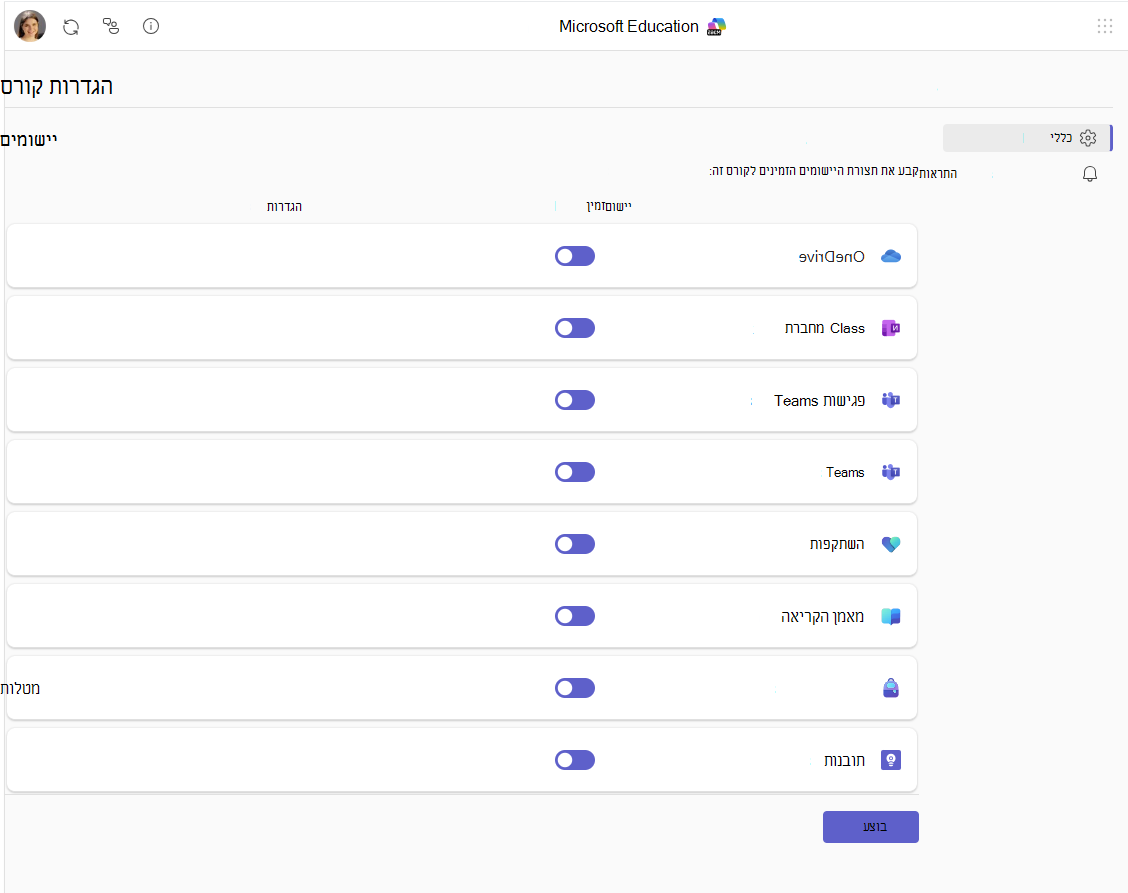Image resolution: width=1128 pixels, height=893 pixels.
Task: Click the OneDrive cloud icon
Action: 891,256
